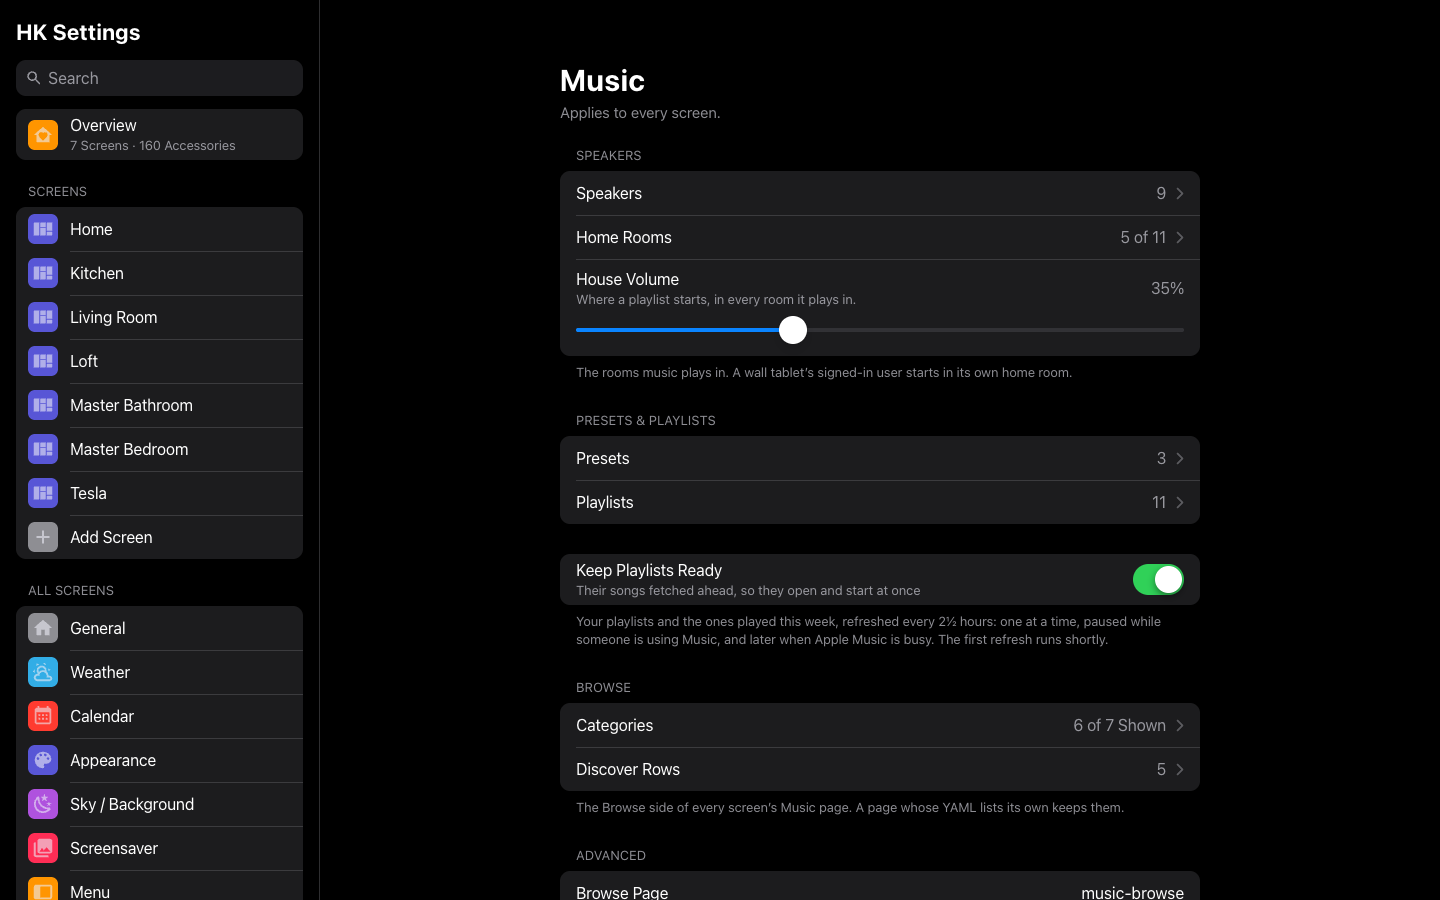Image resolution: width=1440 pixels, height=900 pixels.
Task: Click the Master Bedroom screen icon
Action: pos(43,449)
